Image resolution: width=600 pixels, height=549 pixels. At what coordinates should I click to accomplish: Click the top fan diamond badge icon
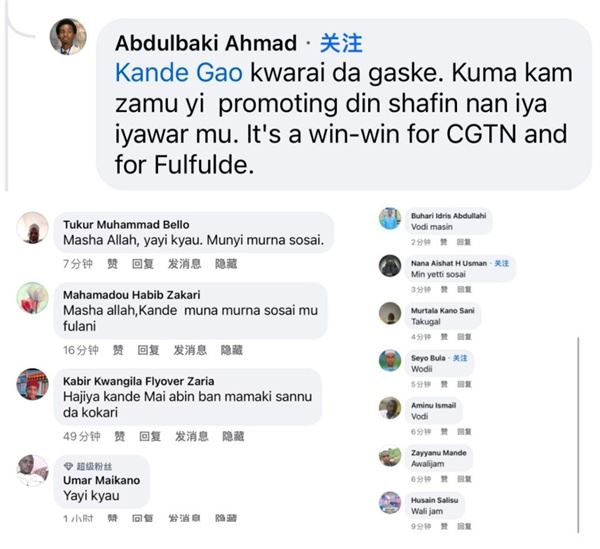[68, 466]
